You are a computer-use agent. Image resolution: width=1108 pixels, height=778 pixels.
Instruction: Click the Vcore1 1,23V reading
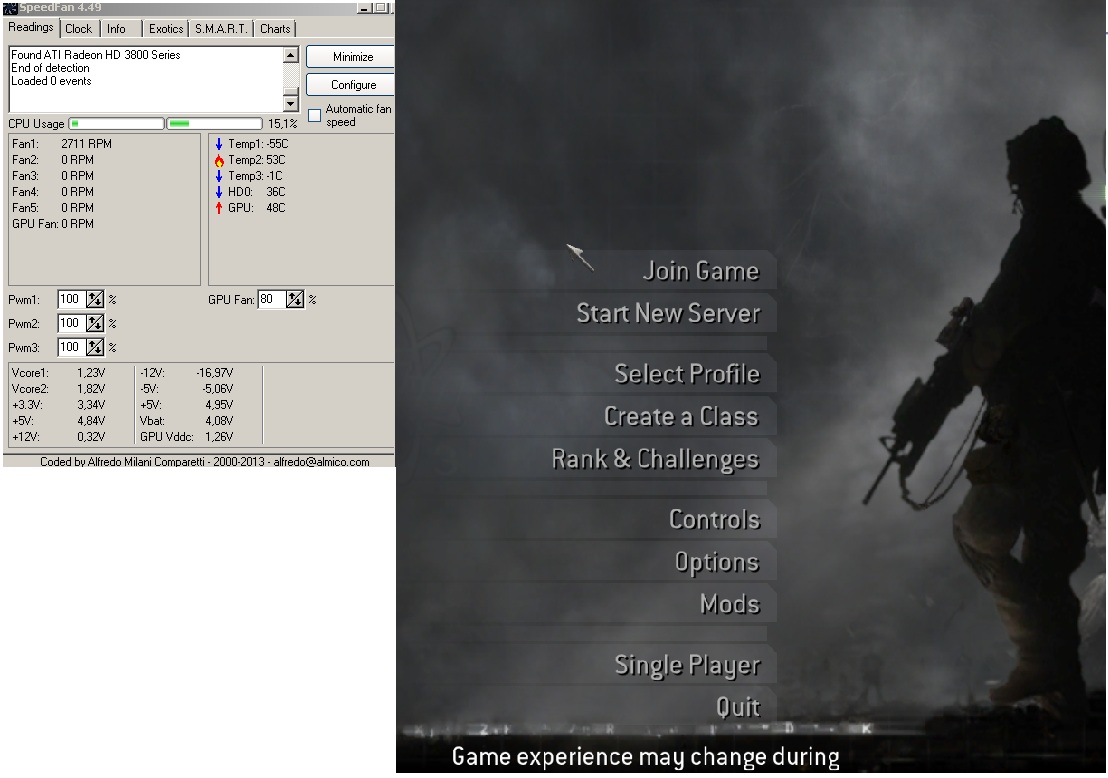59,373
